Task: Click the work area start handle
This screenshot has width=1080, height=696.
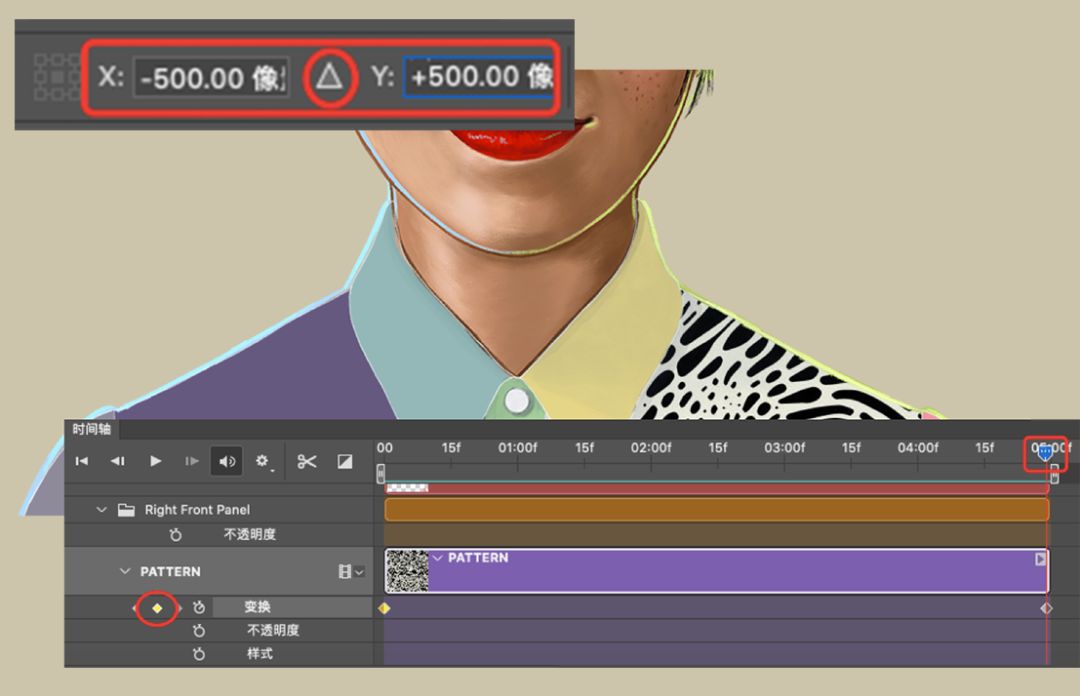Action: (381, 474)
